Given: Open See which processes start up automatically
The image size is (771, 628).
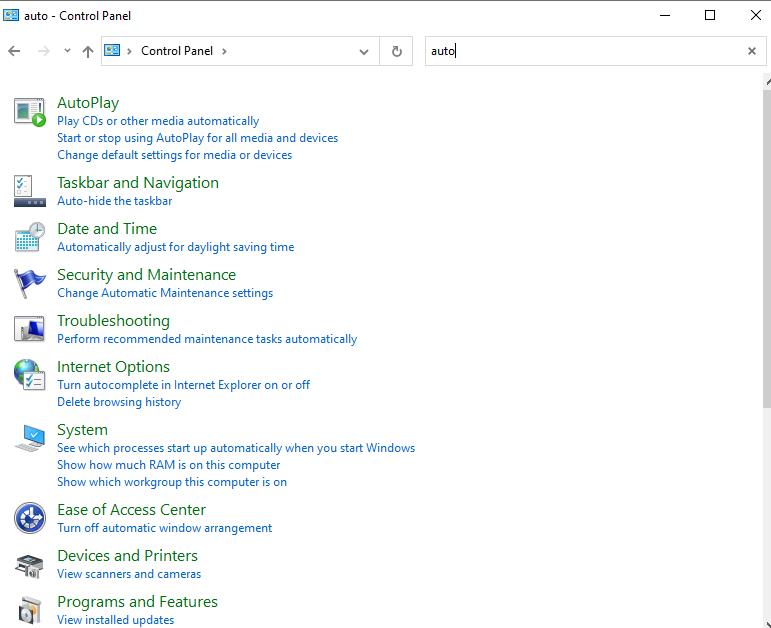Looking at the screenshot, I should (236, 448).
